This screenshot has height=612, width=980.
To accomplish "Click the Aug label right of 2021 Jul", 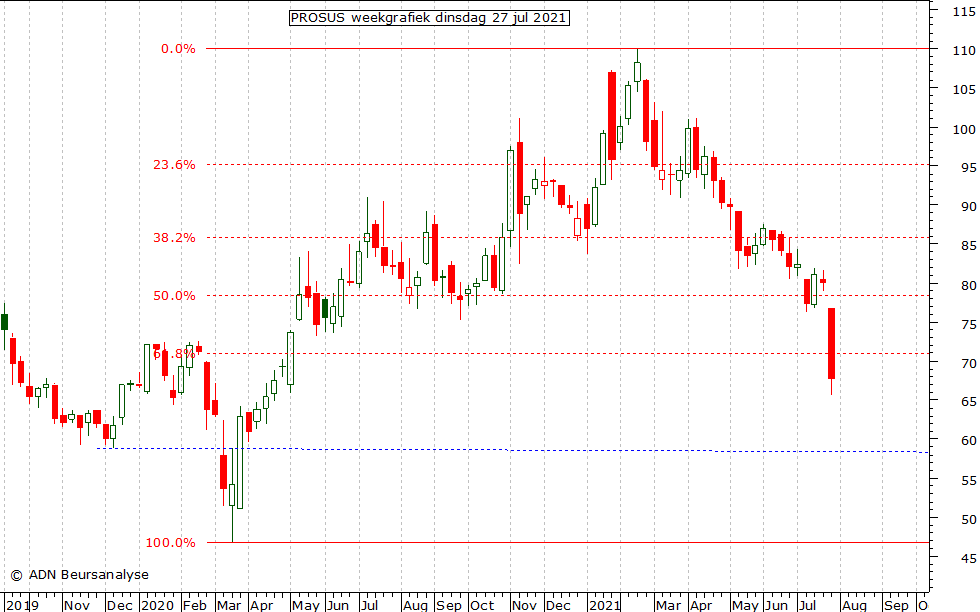I will 854,604.
